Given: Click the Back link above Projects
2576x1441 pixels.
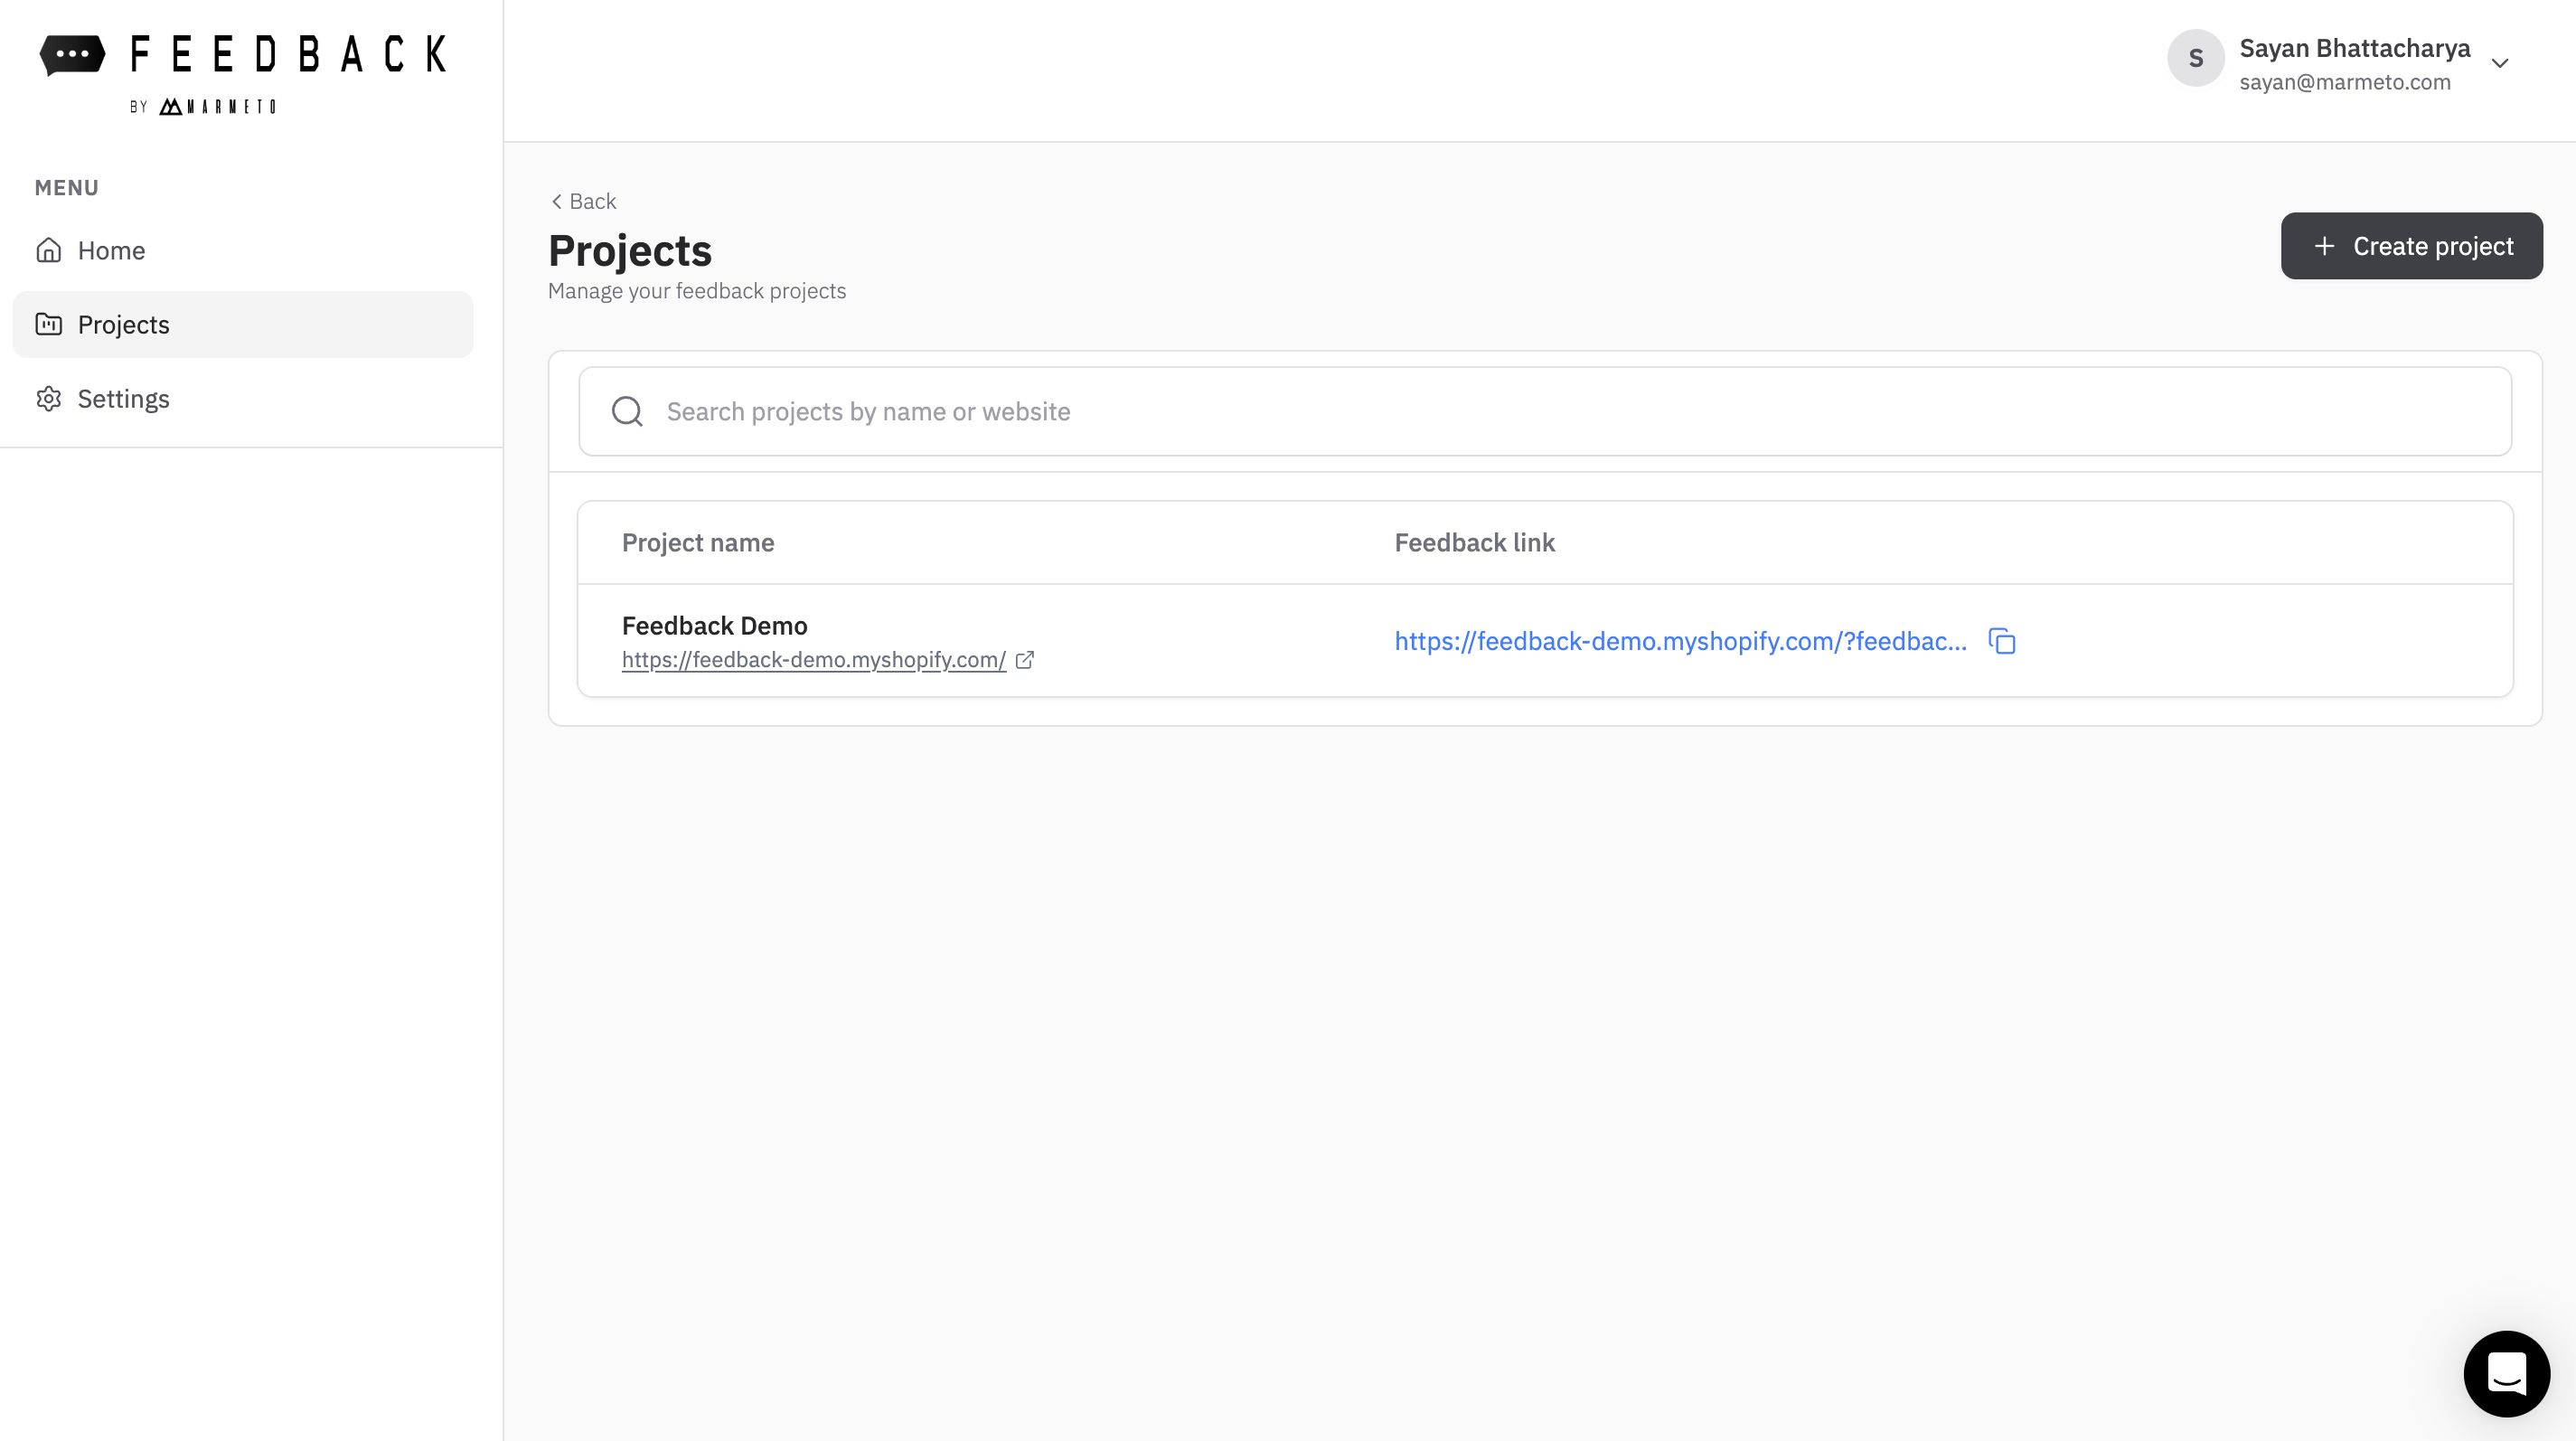Looking at the screenshot, I should coord(584,201).
